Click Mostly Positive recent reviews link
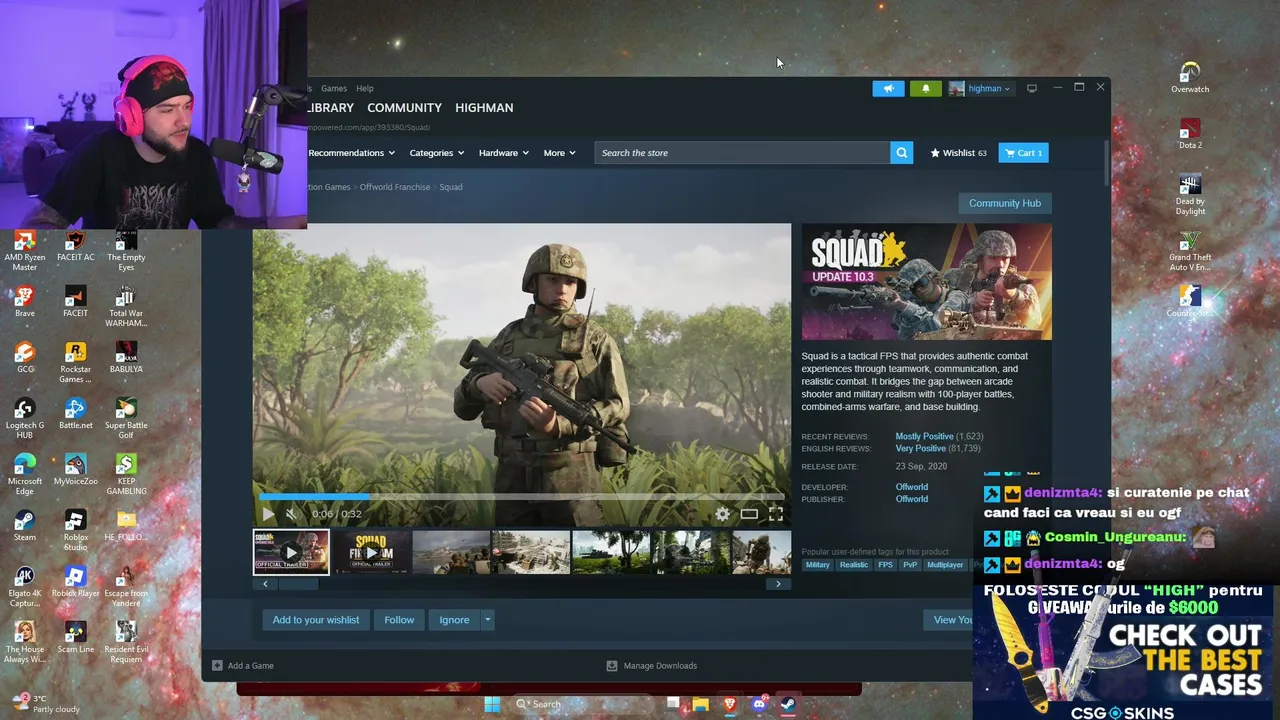Viewport: 1280px width, 720px height. pyautogui.click(x=924, y=437)
